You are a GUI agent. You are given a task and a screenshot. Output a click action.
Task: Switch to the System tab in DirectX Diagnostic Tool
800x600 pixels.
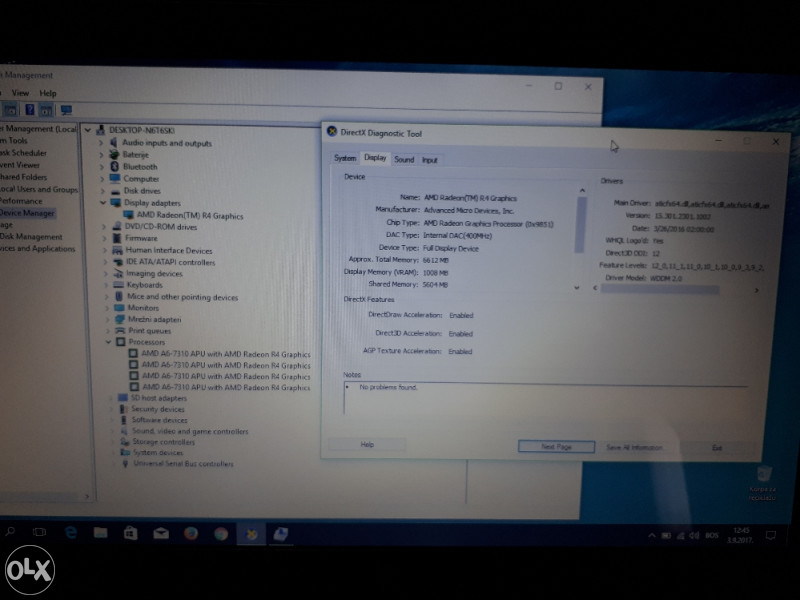pyautogui.click(x=345, y=158)
